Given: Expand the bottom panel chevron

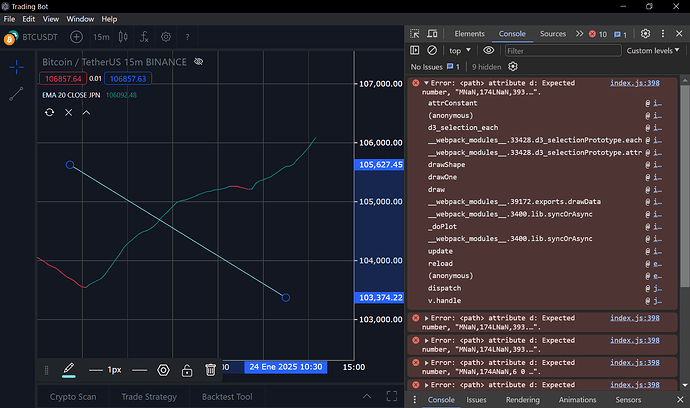Looking at the screenshot, I should tap(367, 397).
